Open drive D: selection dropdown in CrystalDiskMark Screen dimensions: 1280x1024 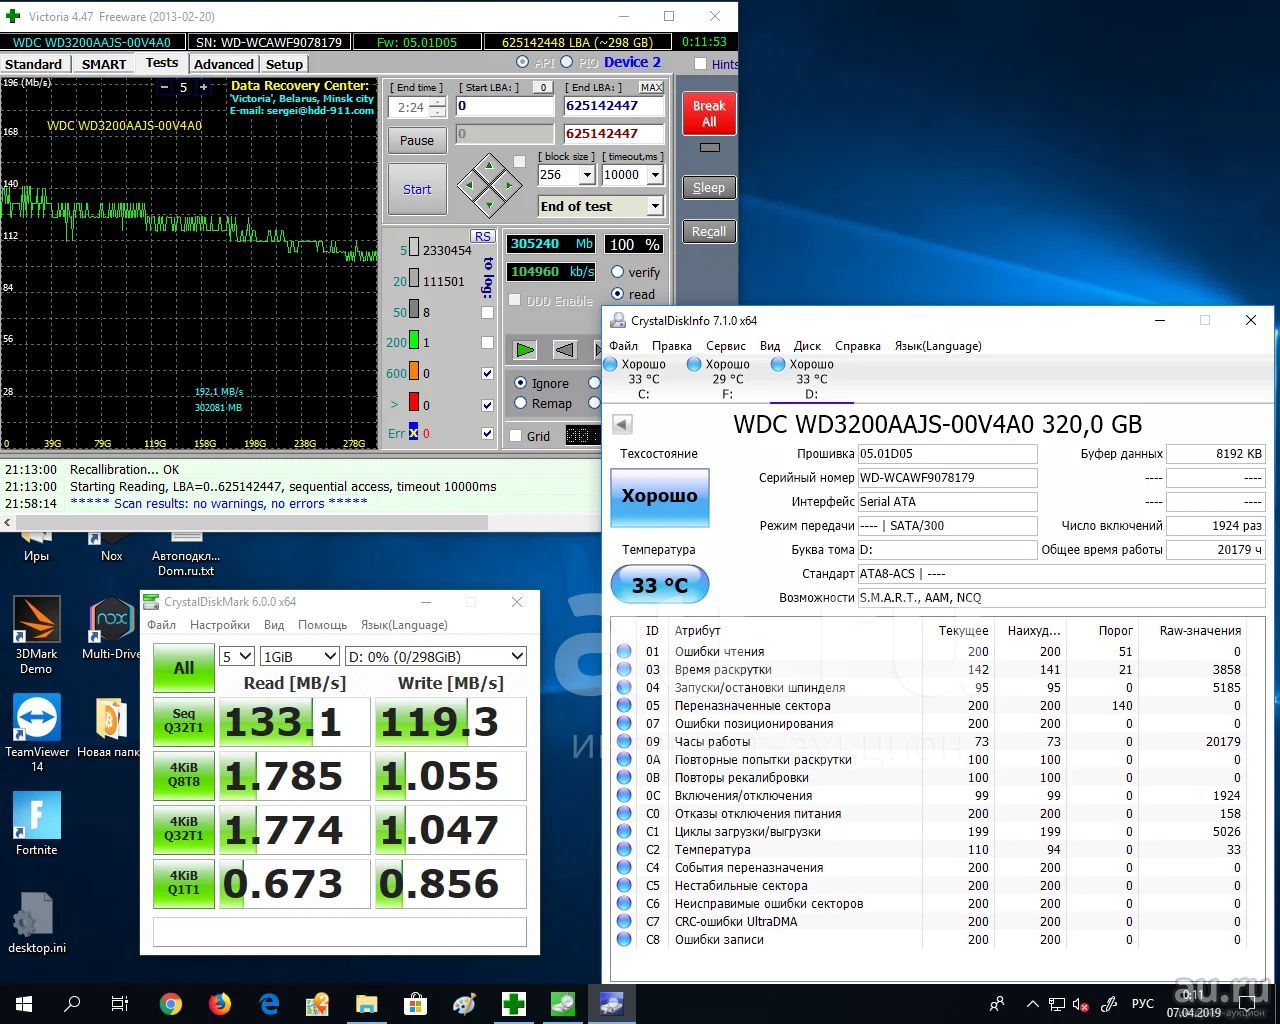pos(435,657)
